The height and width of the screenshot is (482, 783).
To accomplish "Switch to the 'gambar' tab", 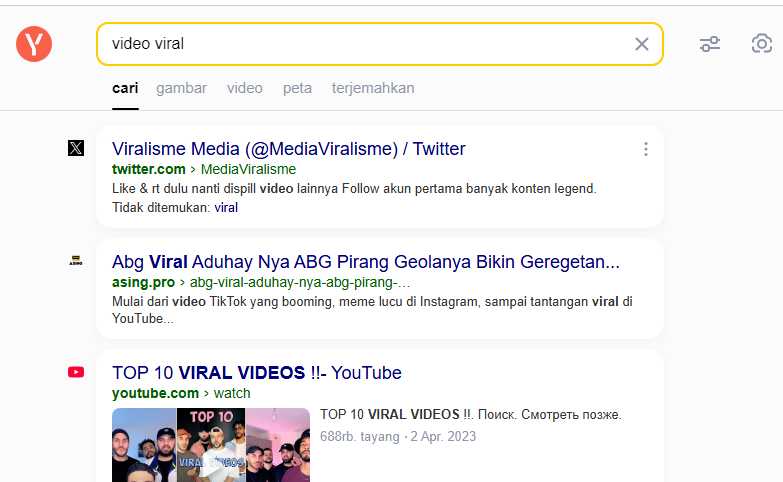I will [181, 88].
